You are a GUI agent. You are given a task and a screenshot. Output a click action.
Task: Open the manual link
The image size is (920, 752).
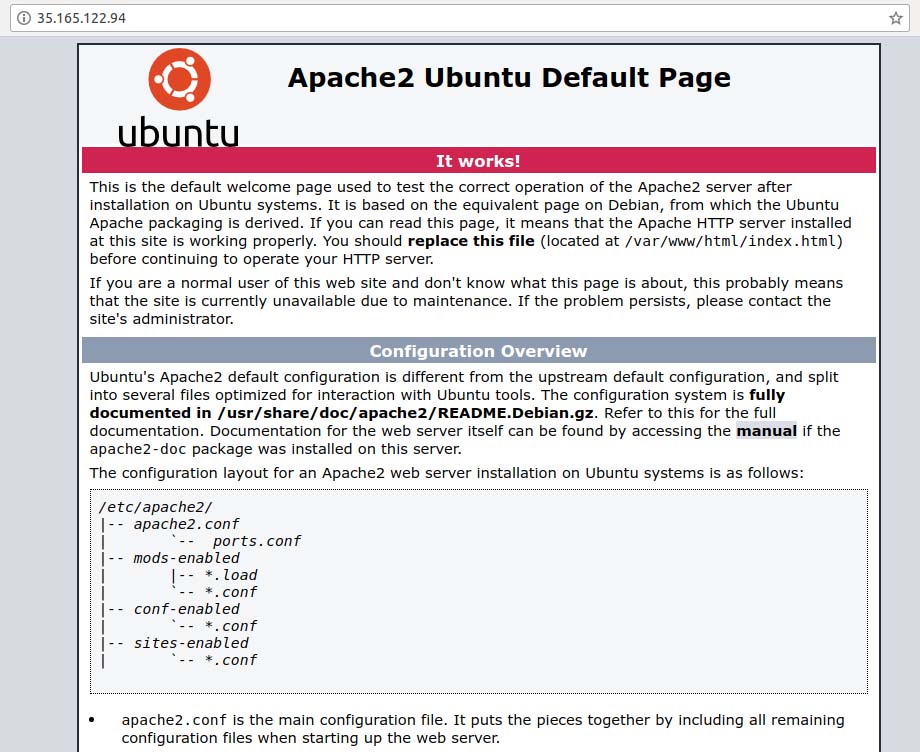pyautogui.click(x=767, y=431)
